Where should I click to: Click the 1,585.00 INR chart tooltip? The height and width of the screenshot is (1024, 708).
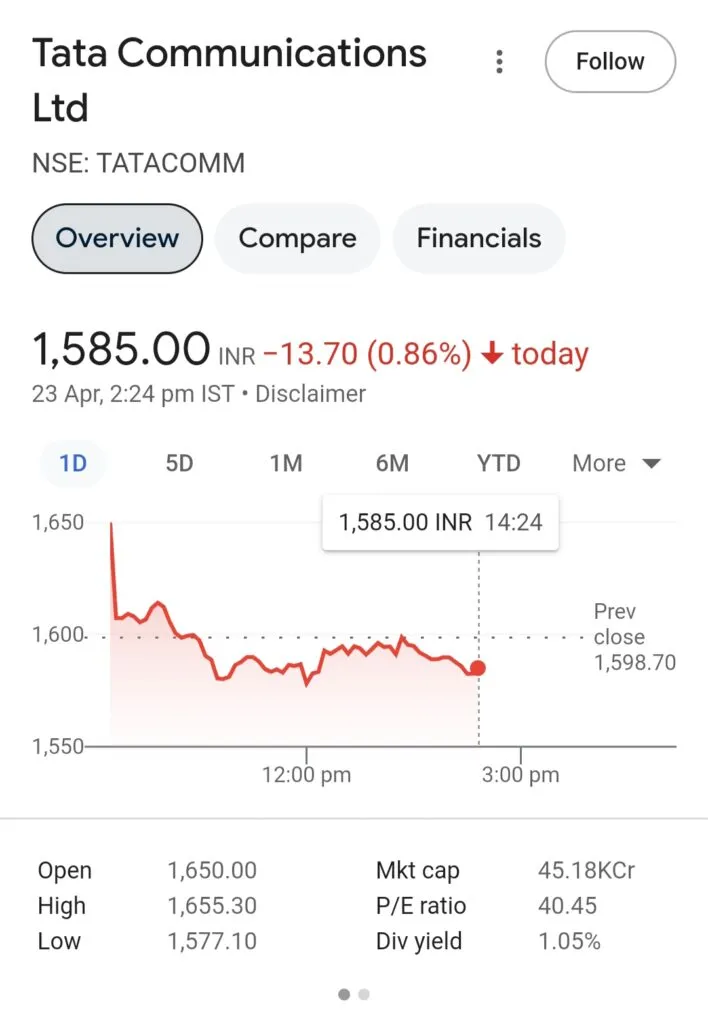pos(440,522)
